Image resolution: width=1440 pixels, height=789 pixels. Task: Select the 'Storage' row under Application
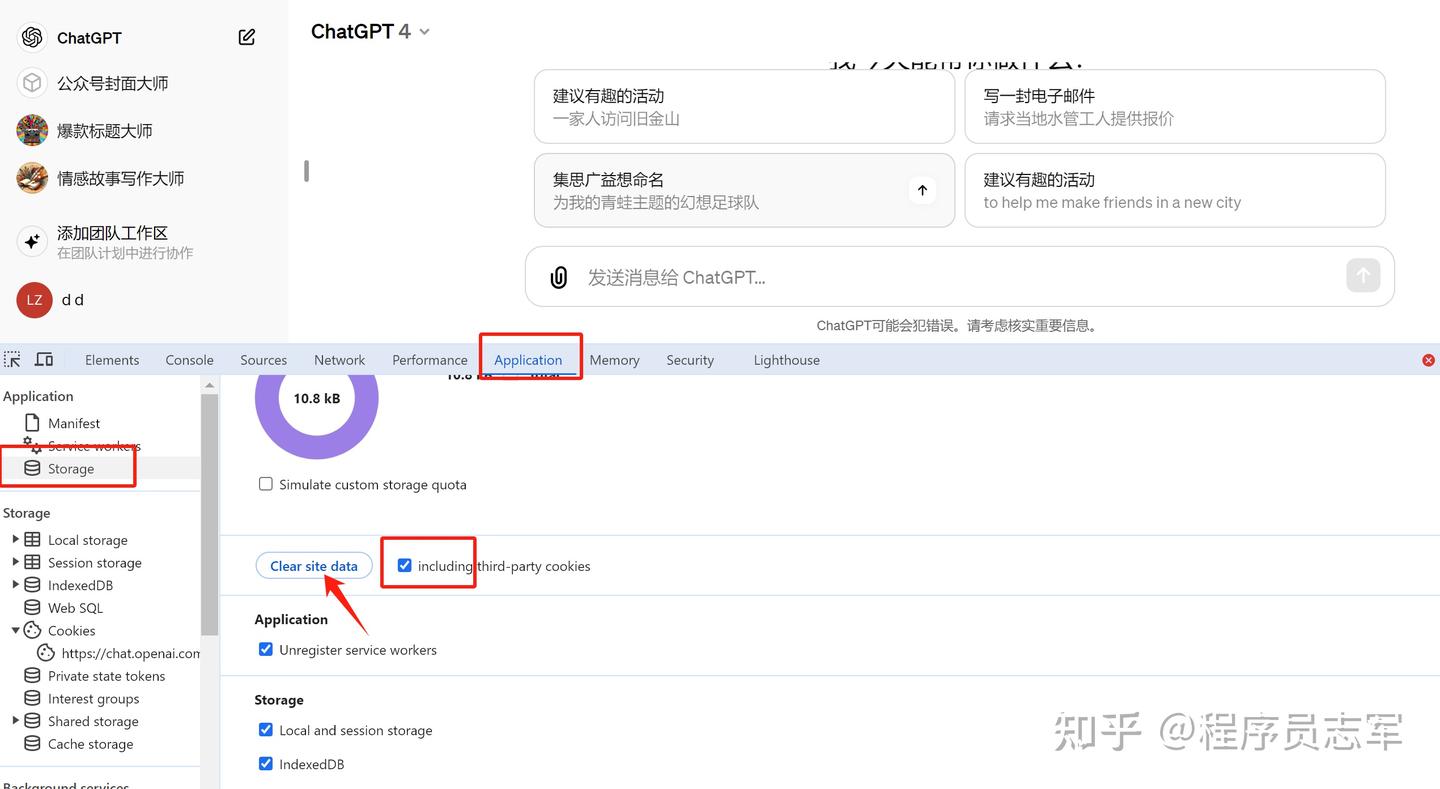click(x=100, y=468)
